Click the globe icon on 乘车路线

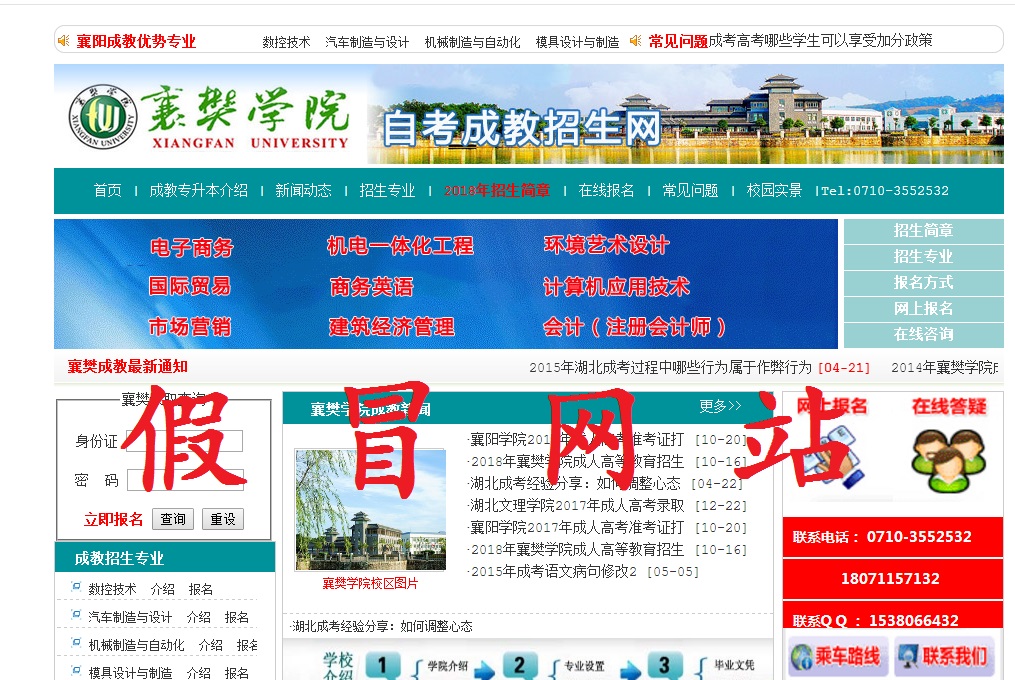pyautogui.click(x=801, y=656)
